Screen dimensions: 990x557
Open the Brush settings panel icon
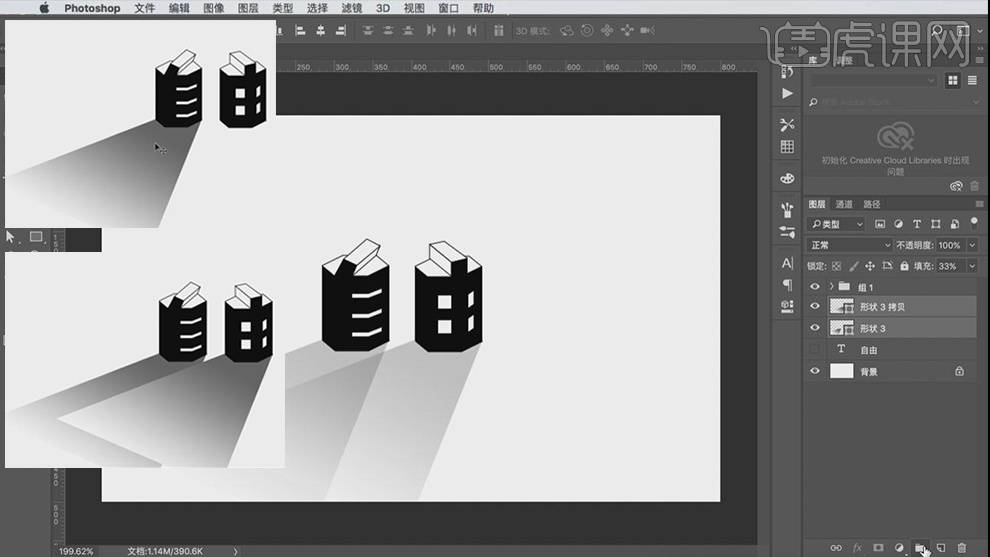tap(787, 232)
